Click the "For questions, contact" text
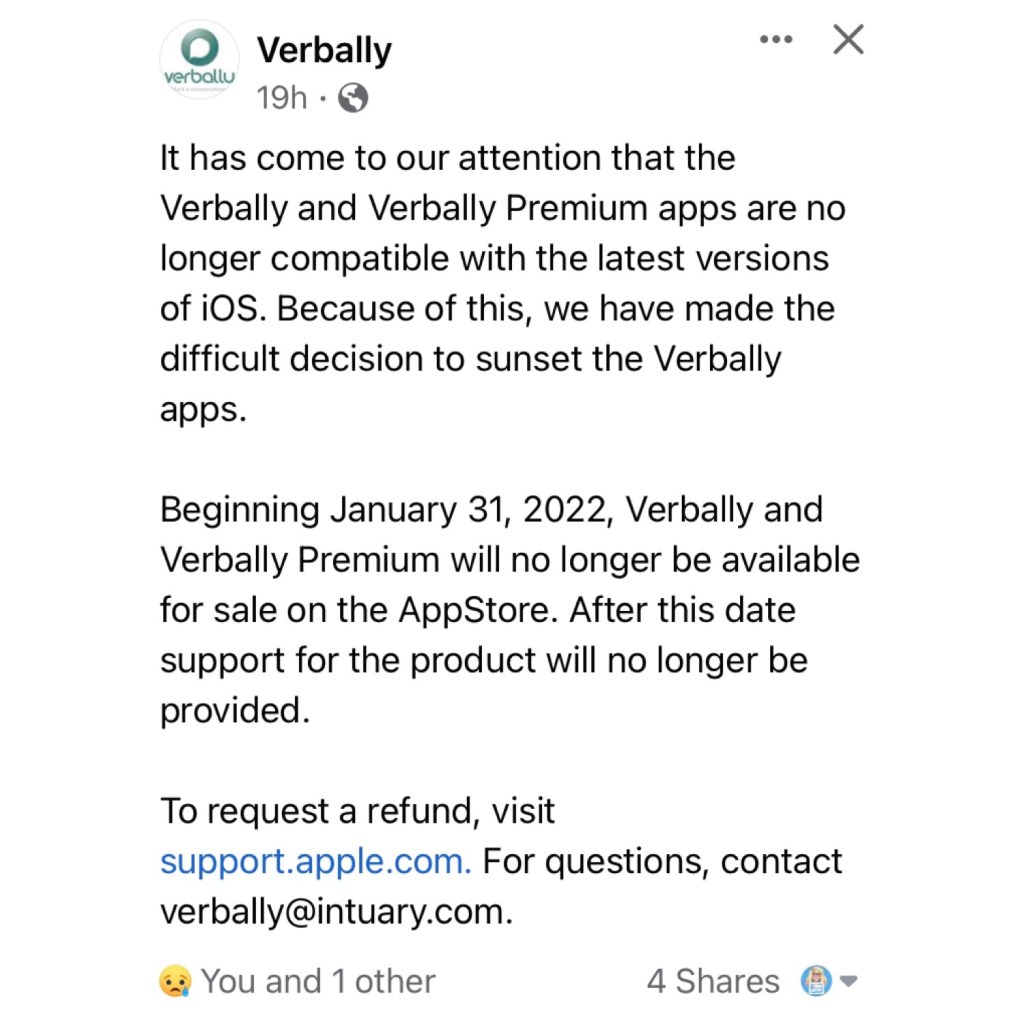 point(663,861)
